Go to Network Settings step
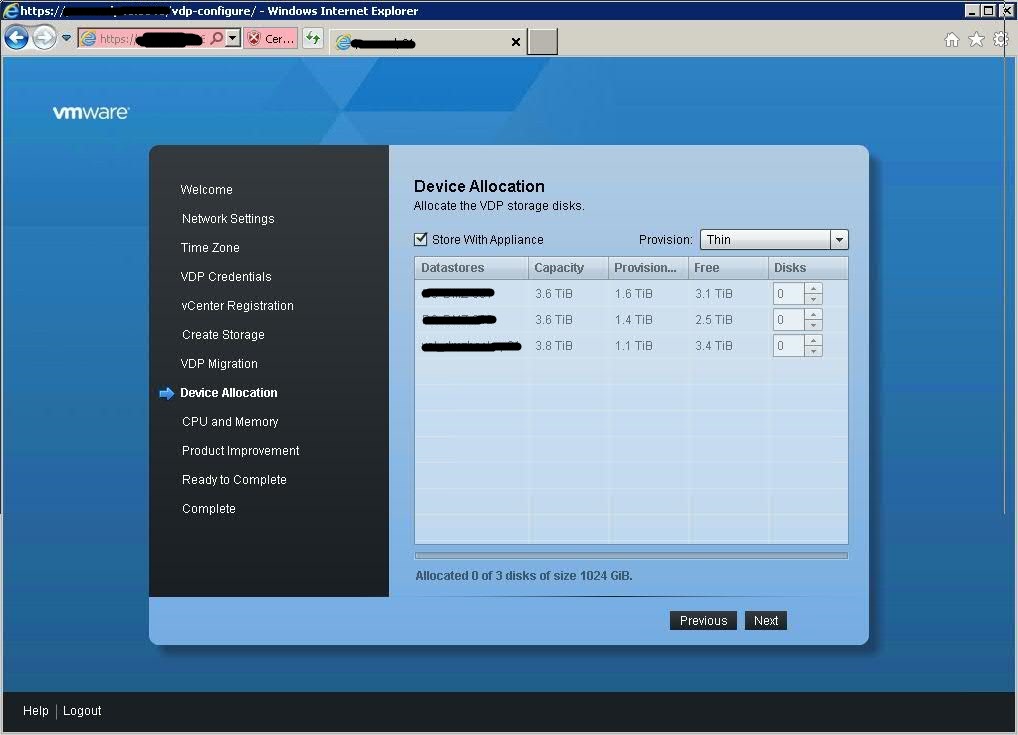 (228, 219)
